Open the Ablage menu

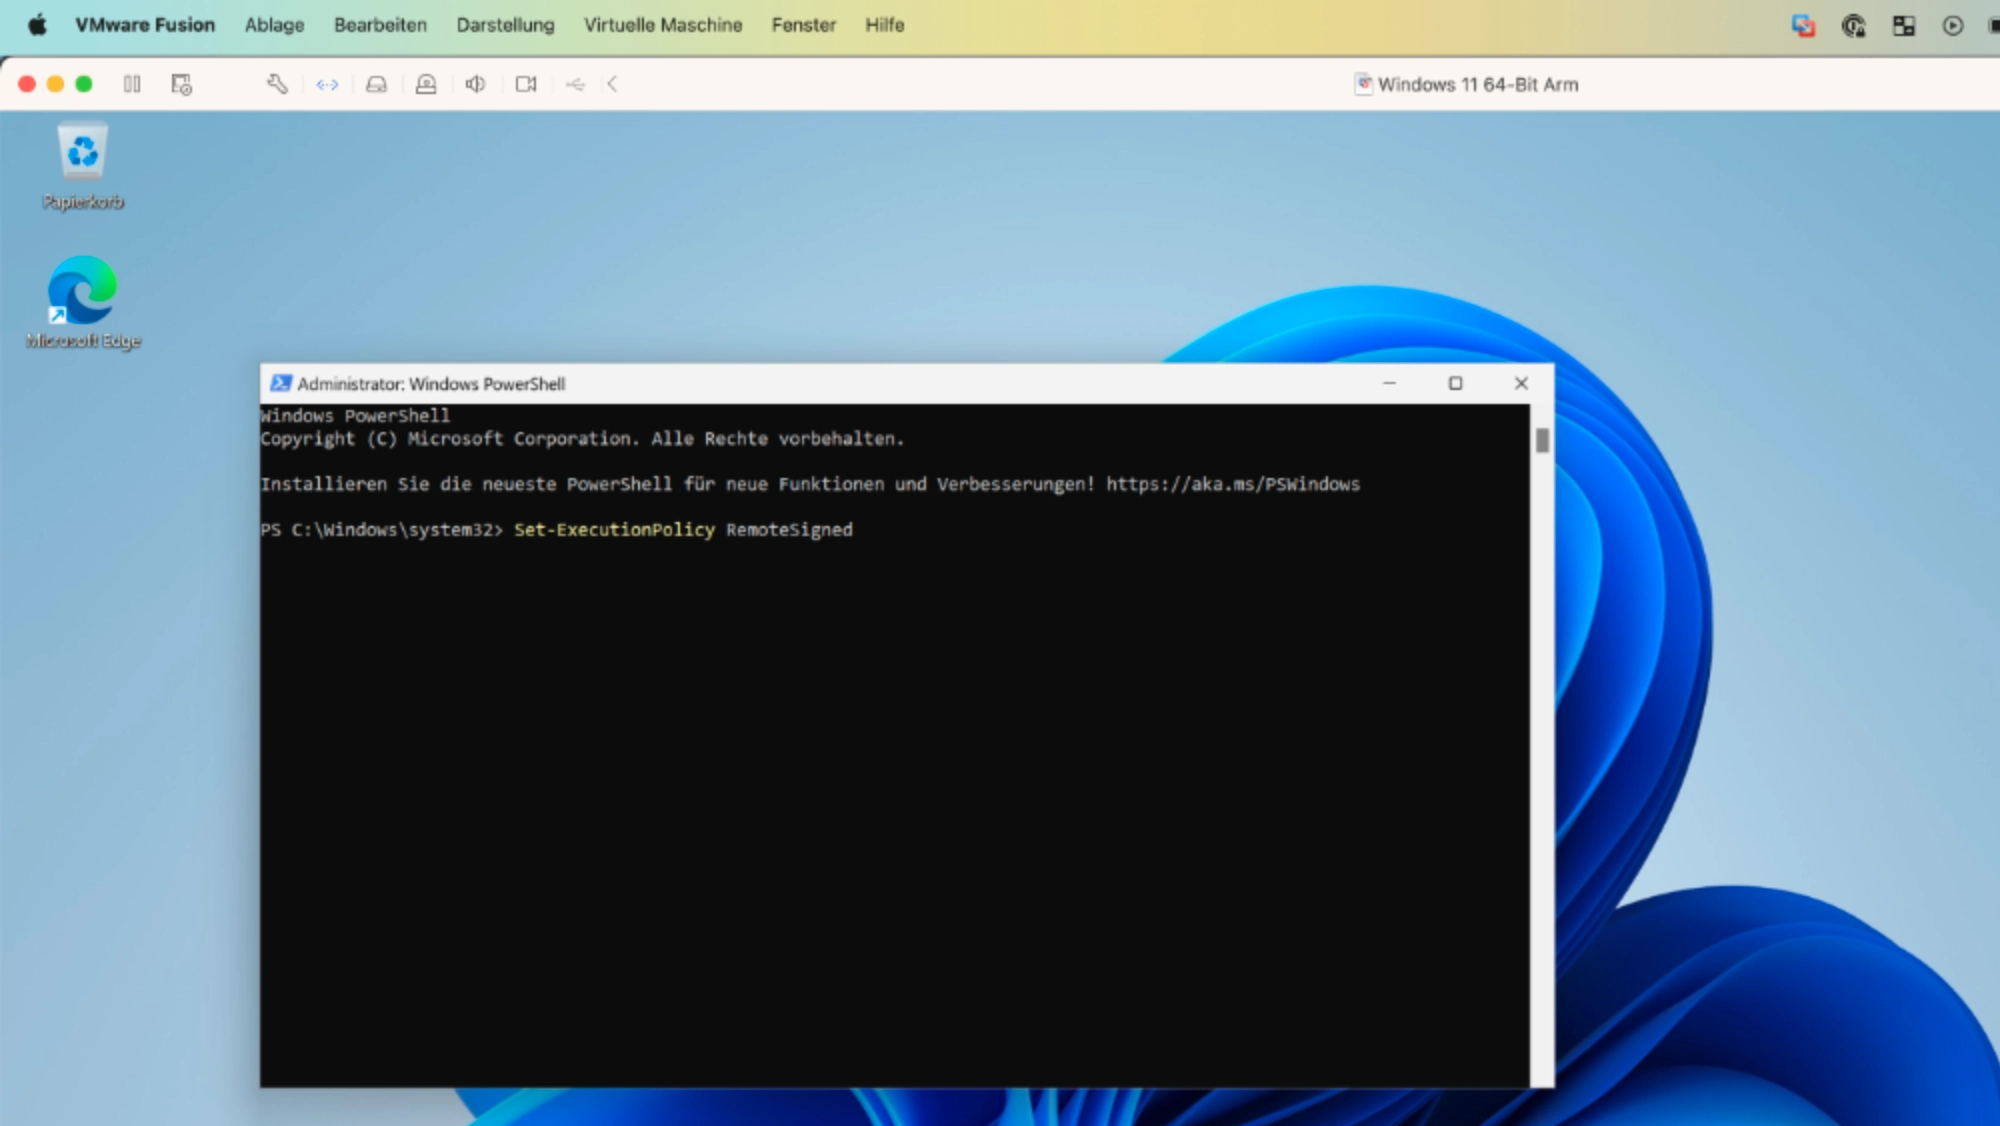[274, 25]
